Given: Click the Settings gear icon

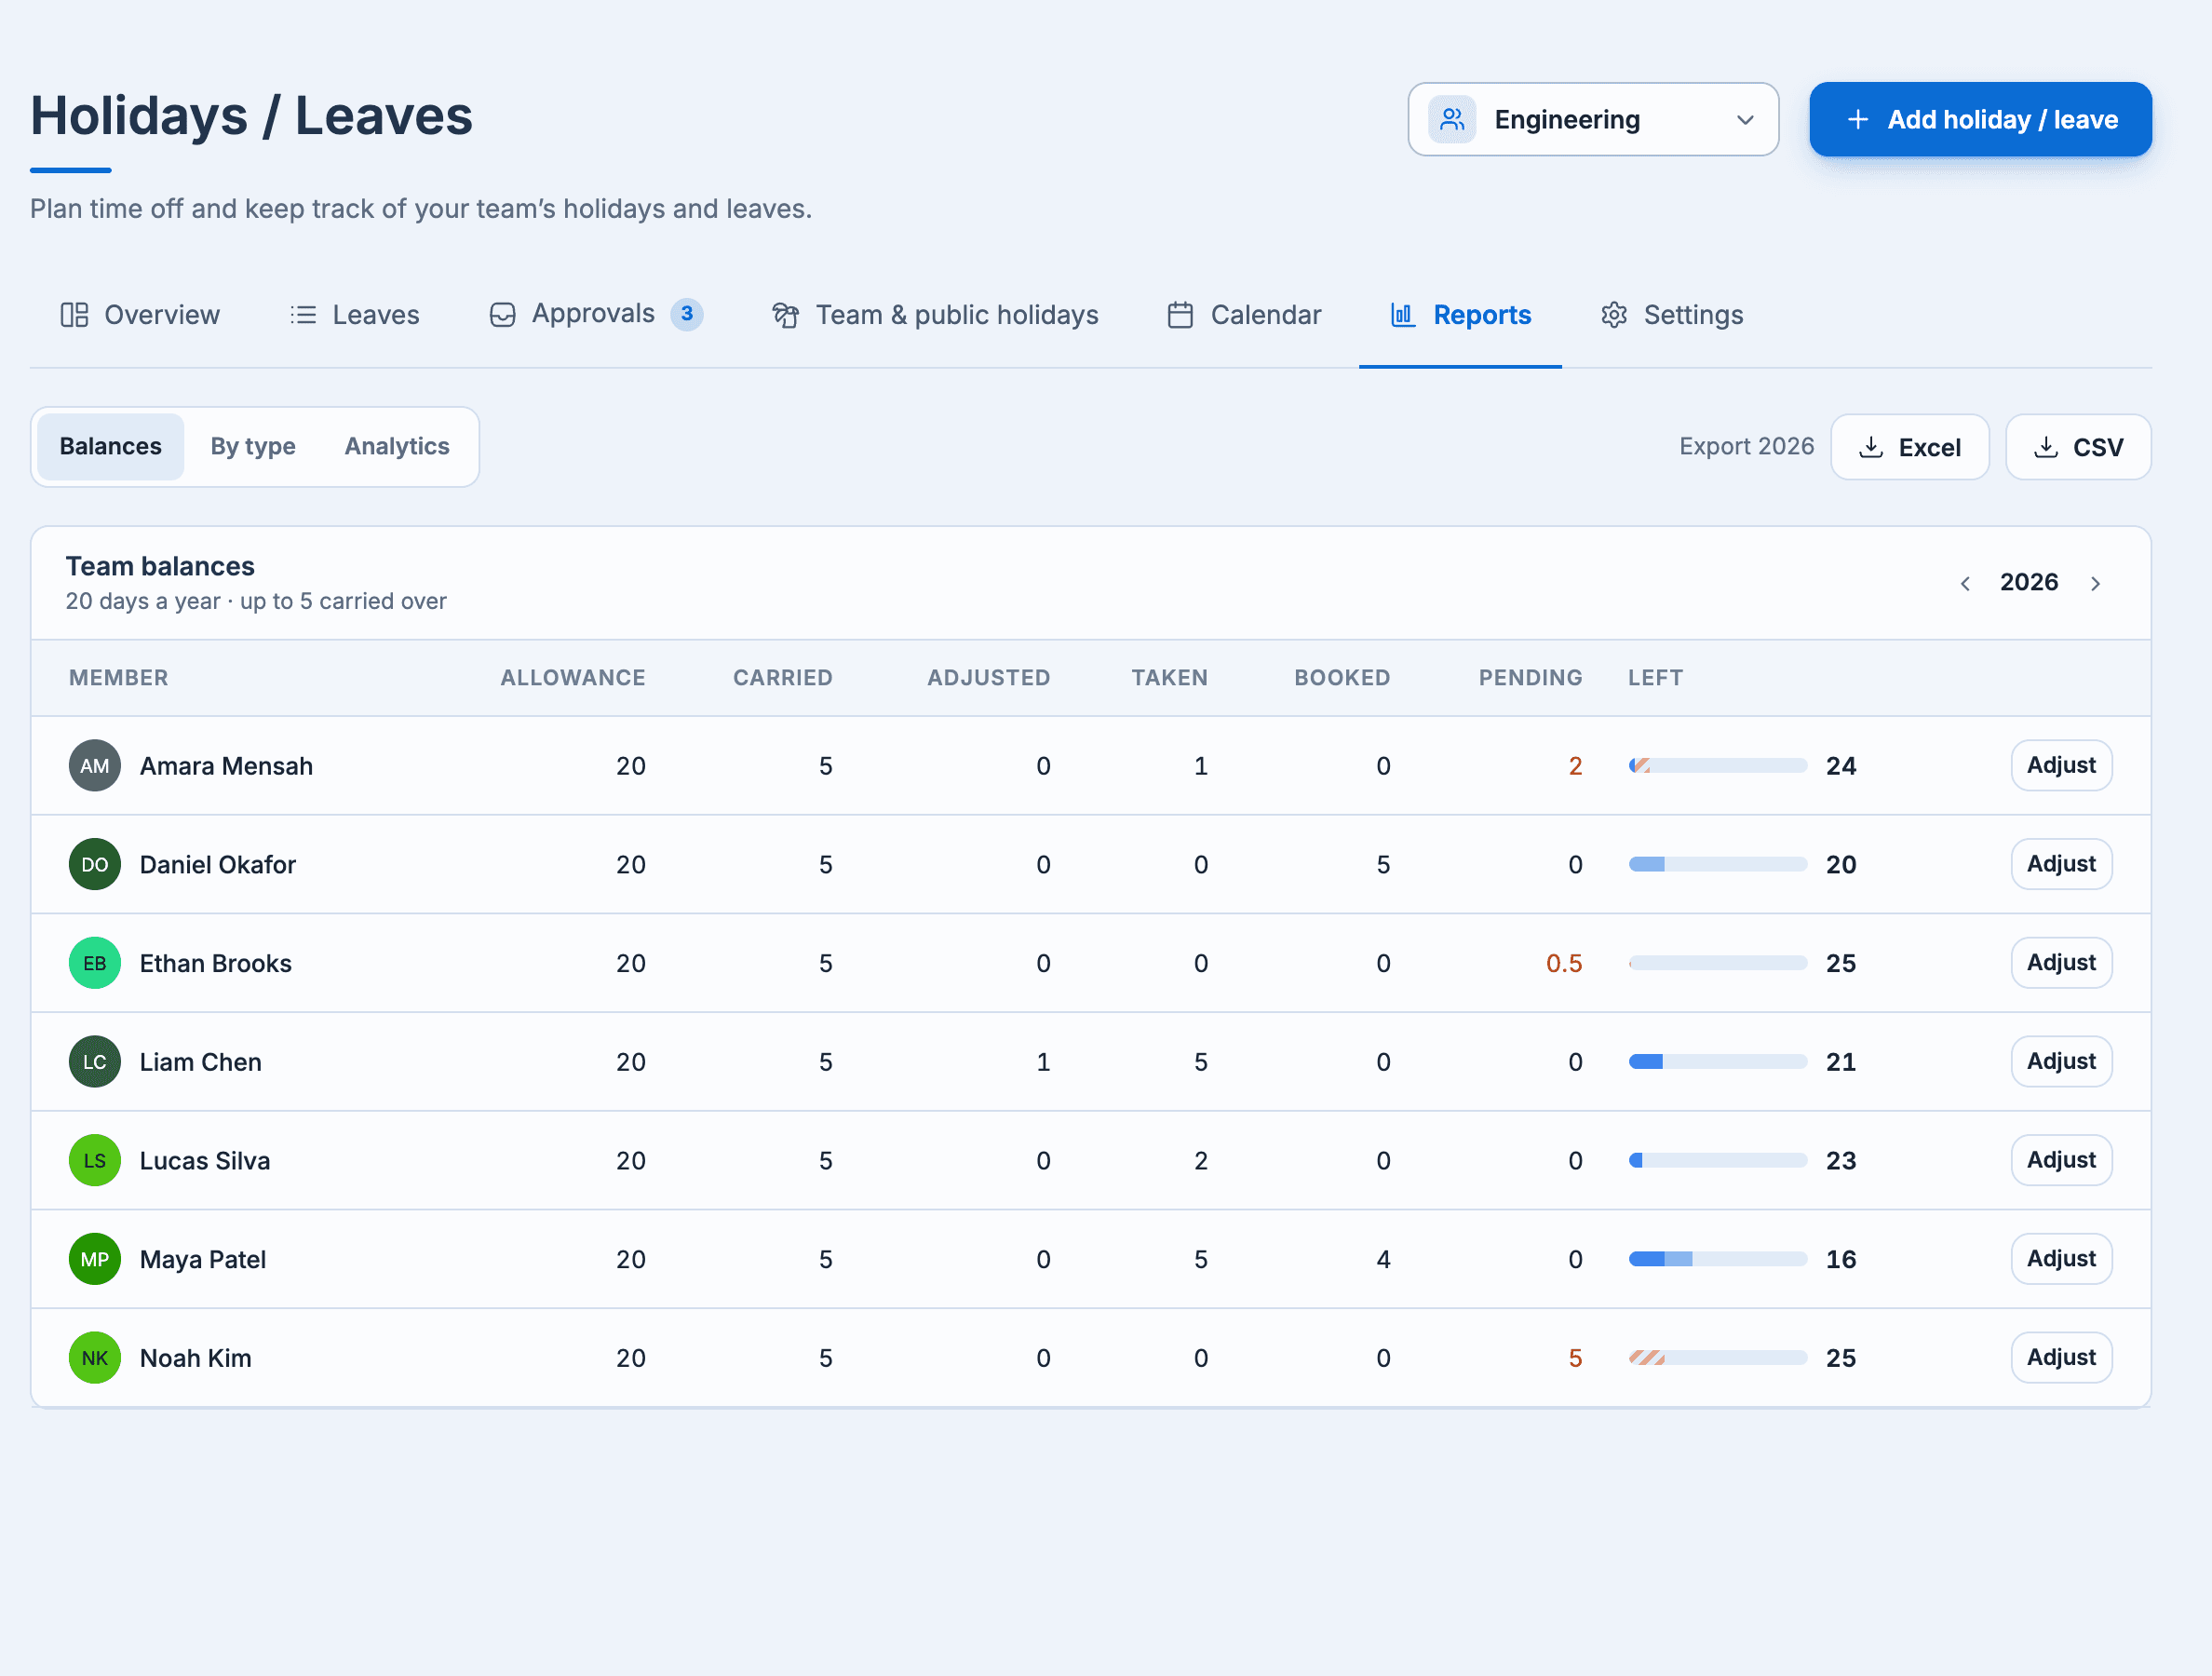Looking at the screenshot, I should click(x=1613, y=315).
